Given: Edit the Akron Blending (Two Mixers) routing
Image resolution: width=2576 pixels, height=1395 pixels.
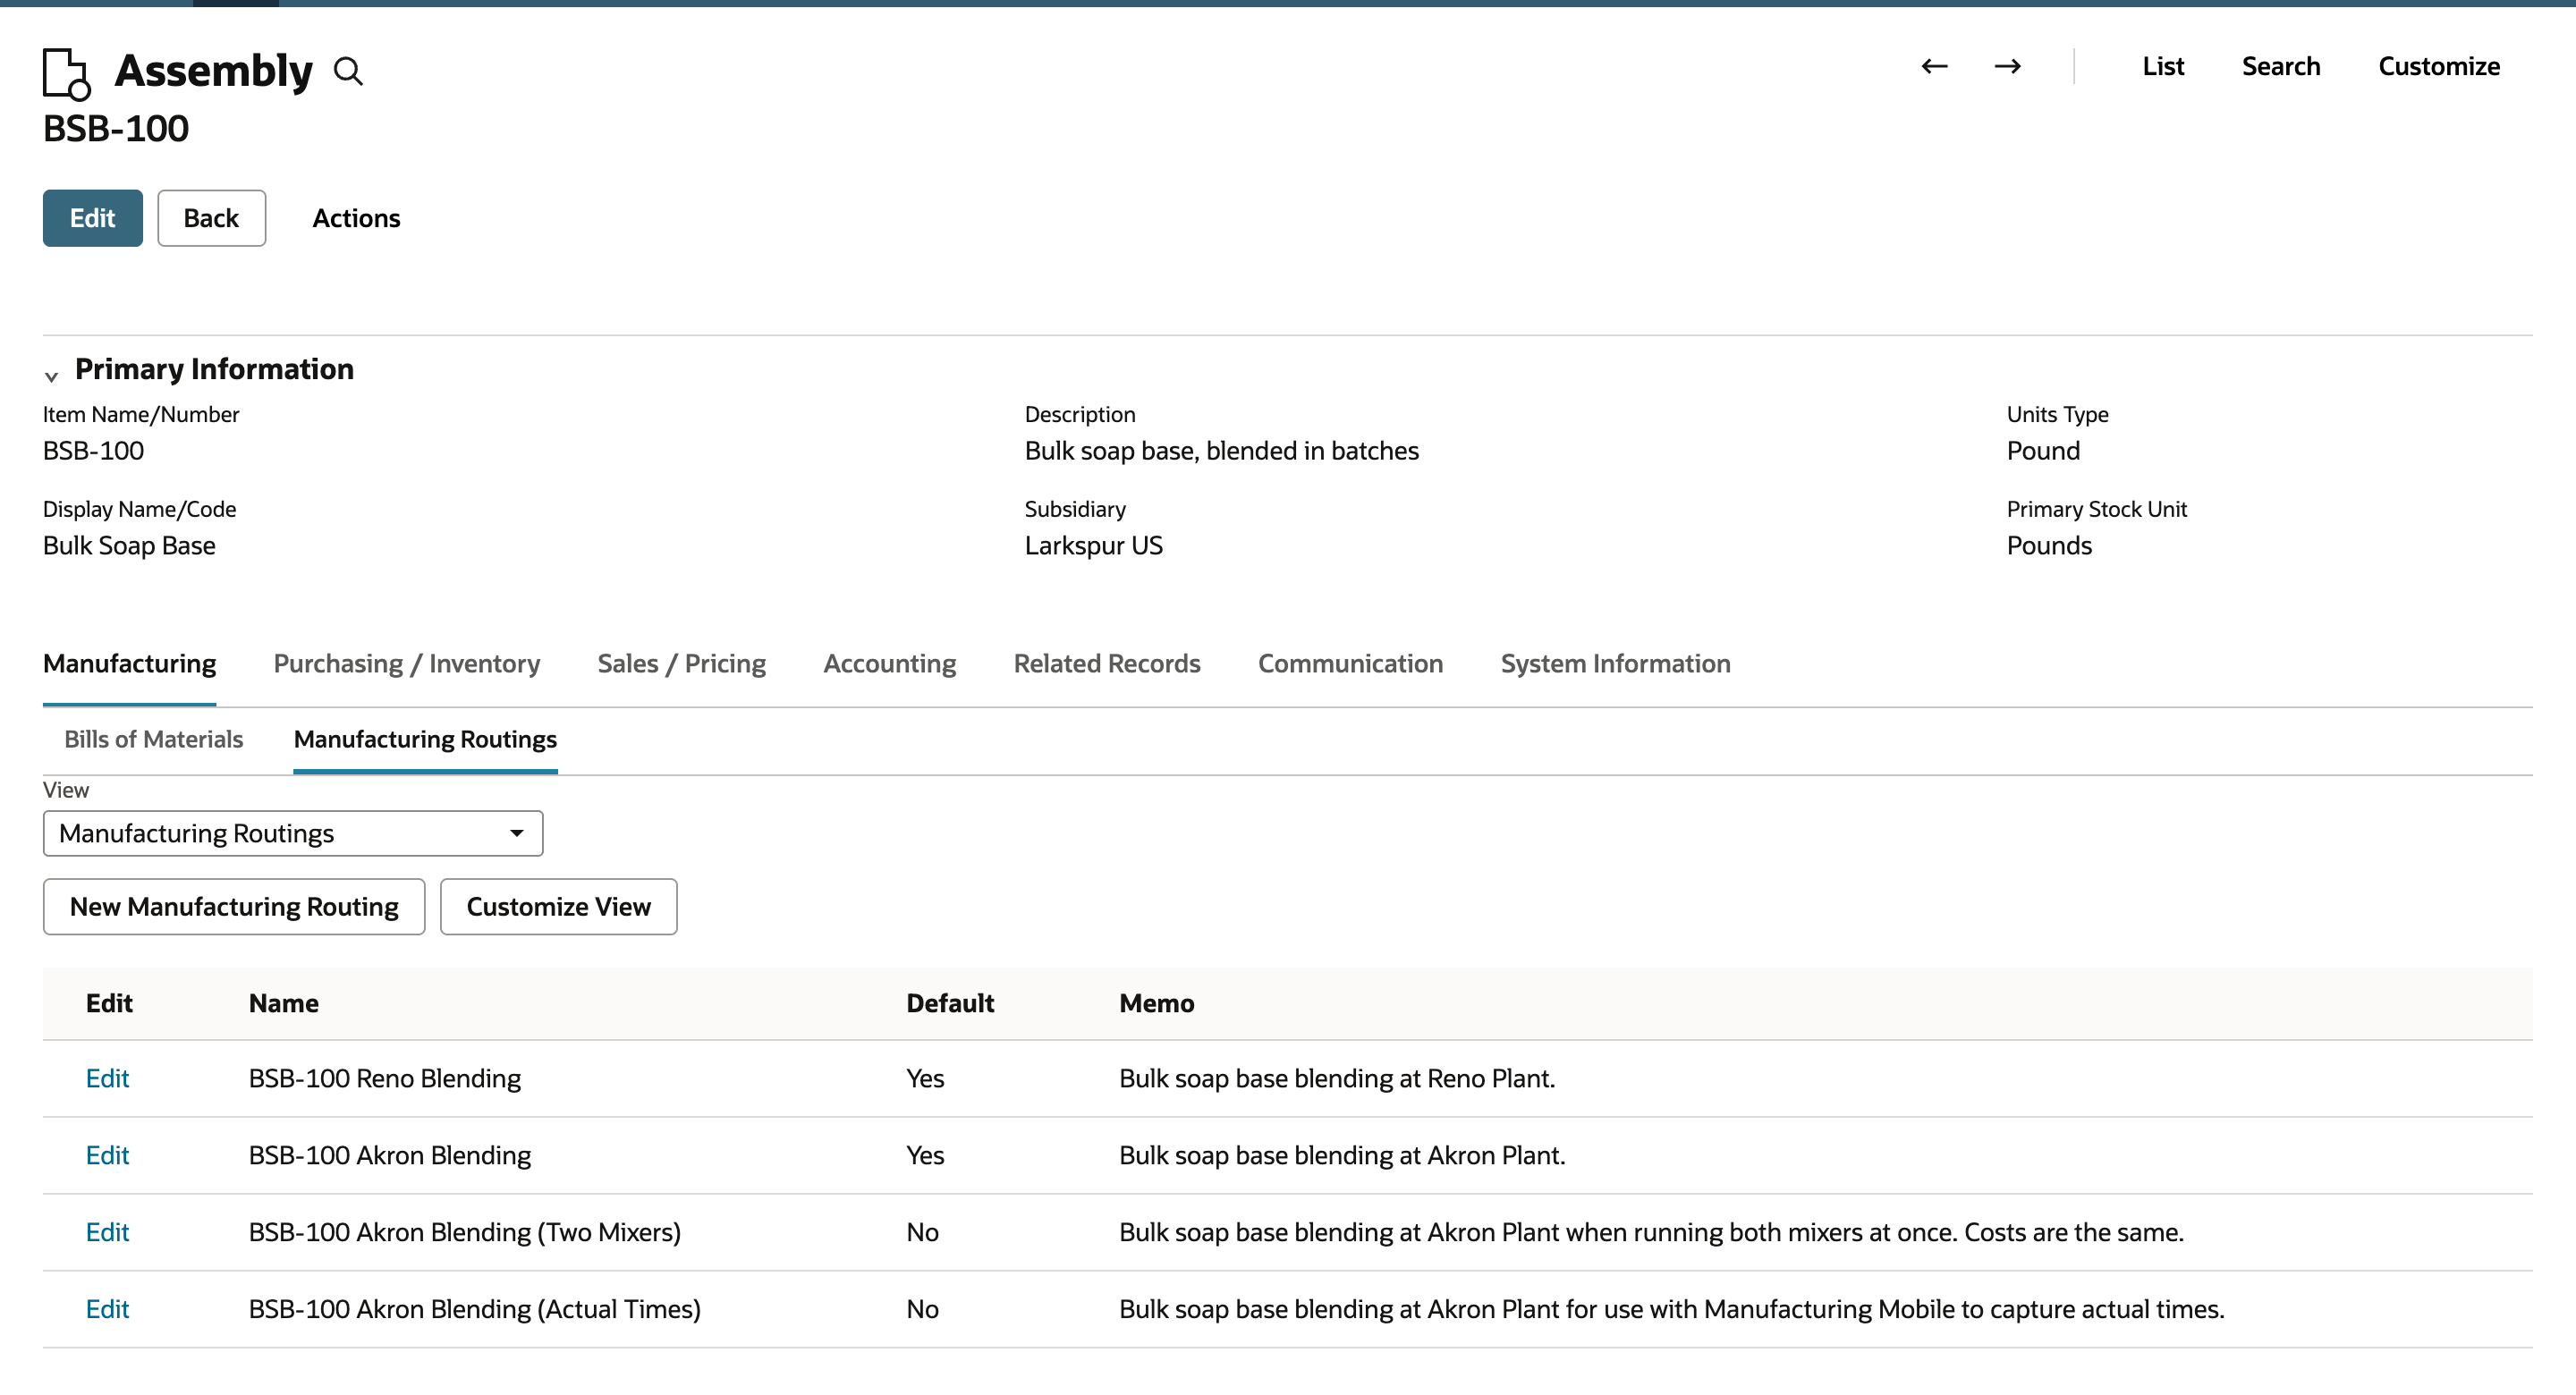Looking at the screenshot, I should tap(107, 1232).
